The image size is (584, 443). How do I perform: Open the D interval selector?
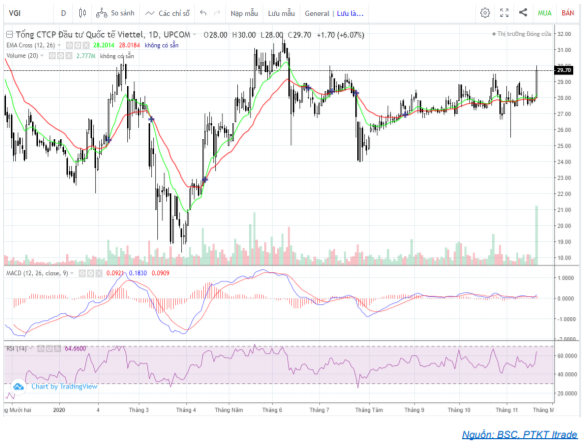click(64, 13)
